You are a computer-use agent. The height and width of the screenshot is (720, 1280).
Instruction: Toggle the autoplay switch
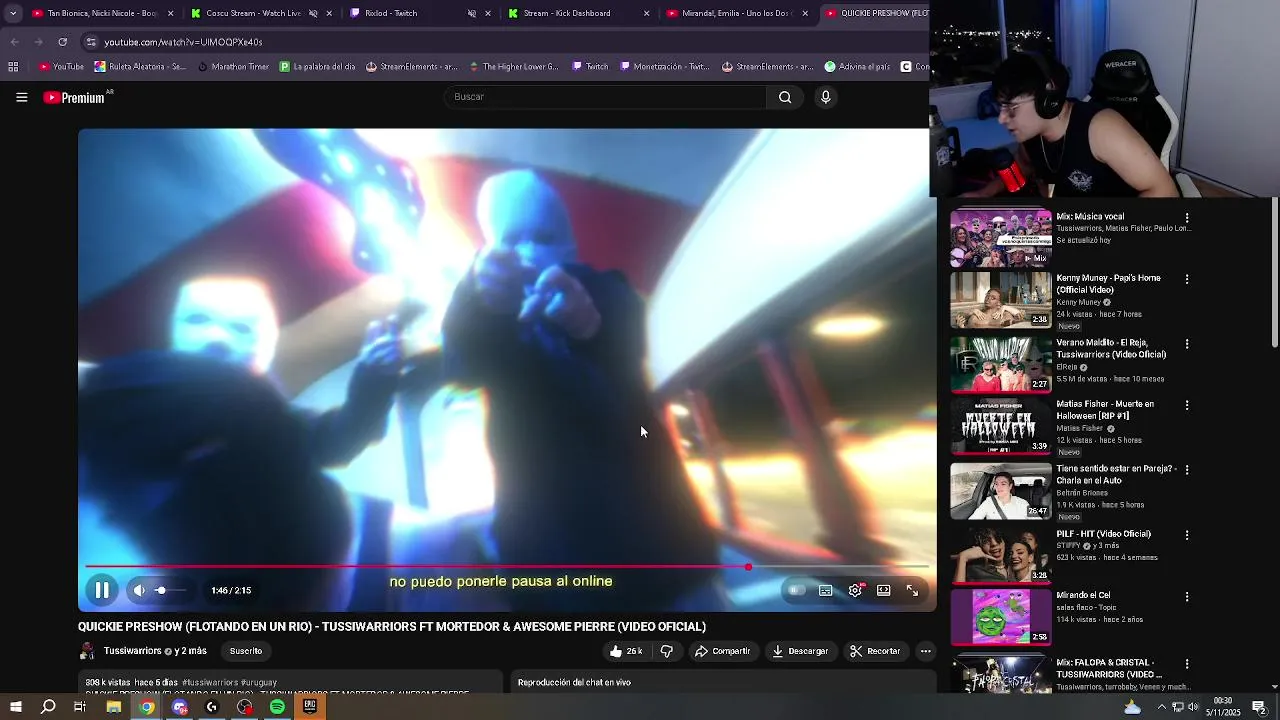[x=796, y=590]
